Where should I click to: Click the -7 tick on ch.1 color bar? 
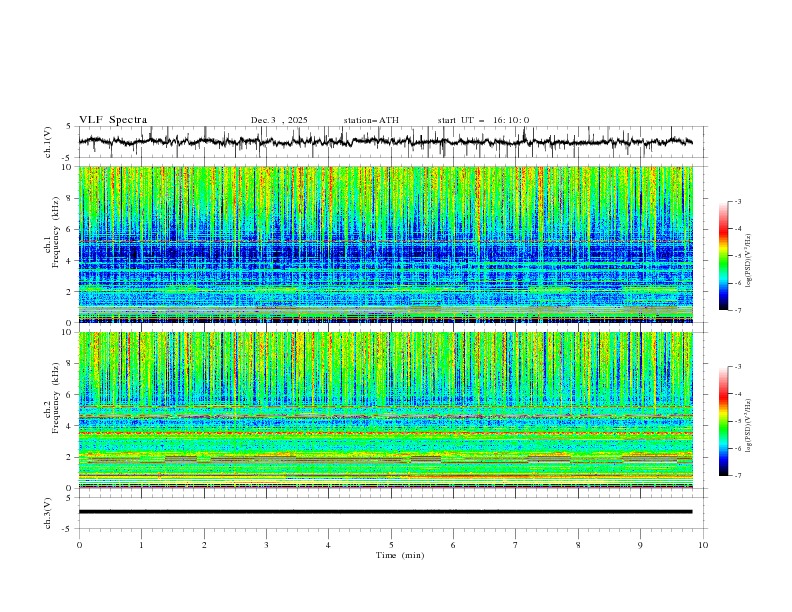[x=737, y=310]
